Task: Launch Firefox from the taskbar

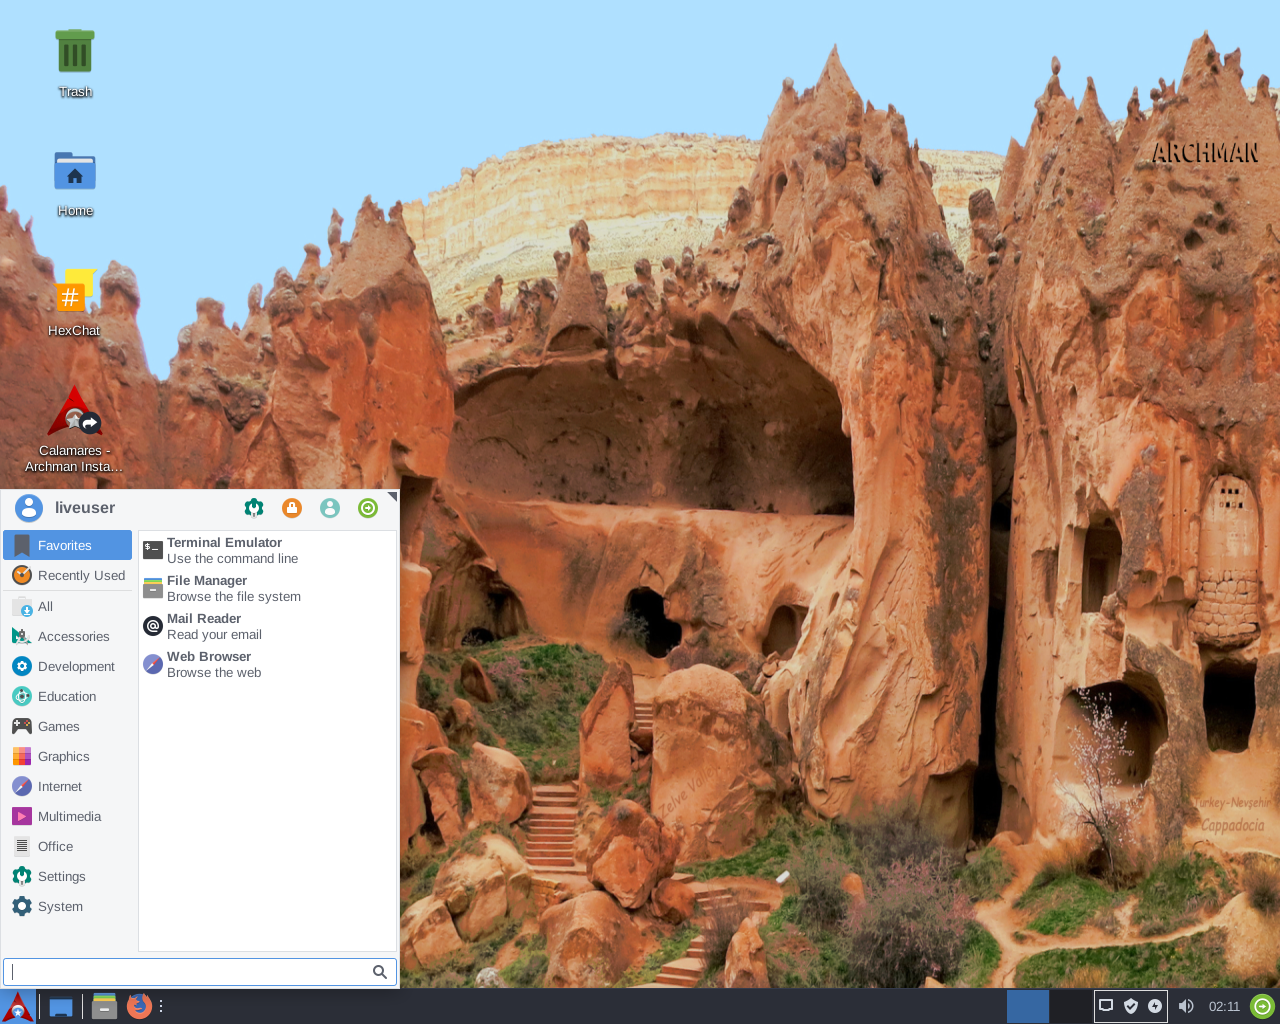Action: 139,1006
